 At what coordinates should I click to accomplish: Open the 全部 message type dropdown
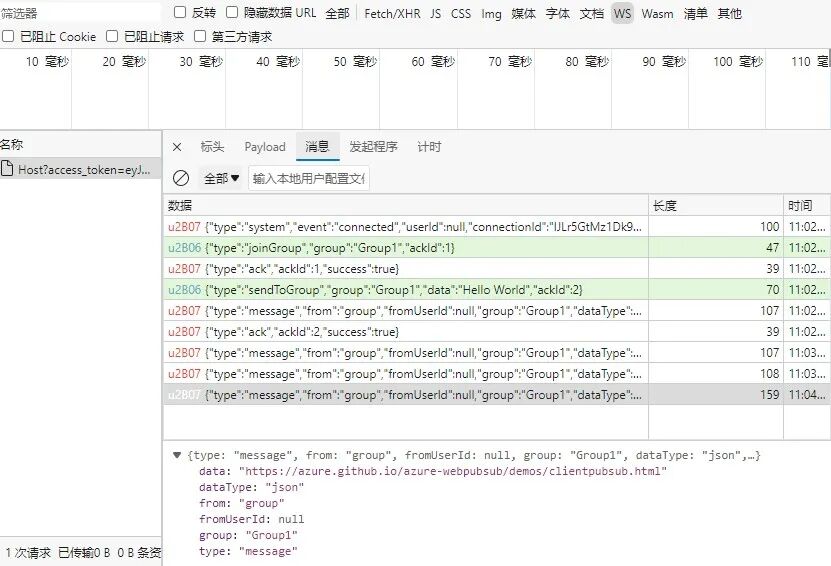coord(222,179)
